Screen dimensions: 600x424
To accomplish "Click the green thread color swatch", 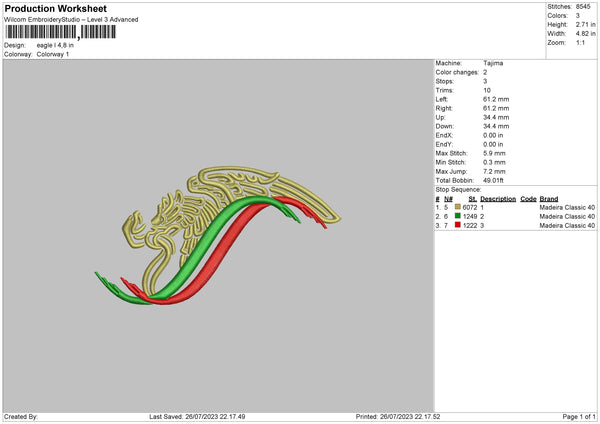I will click(458, 216).
